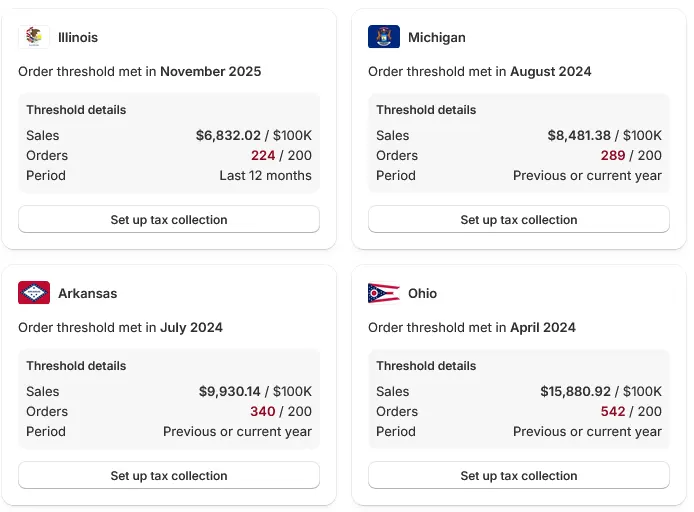The width and height of the screenshot is (694, 512).
Task: Select the Arkansas state name heading
Action: click(88, 294)
